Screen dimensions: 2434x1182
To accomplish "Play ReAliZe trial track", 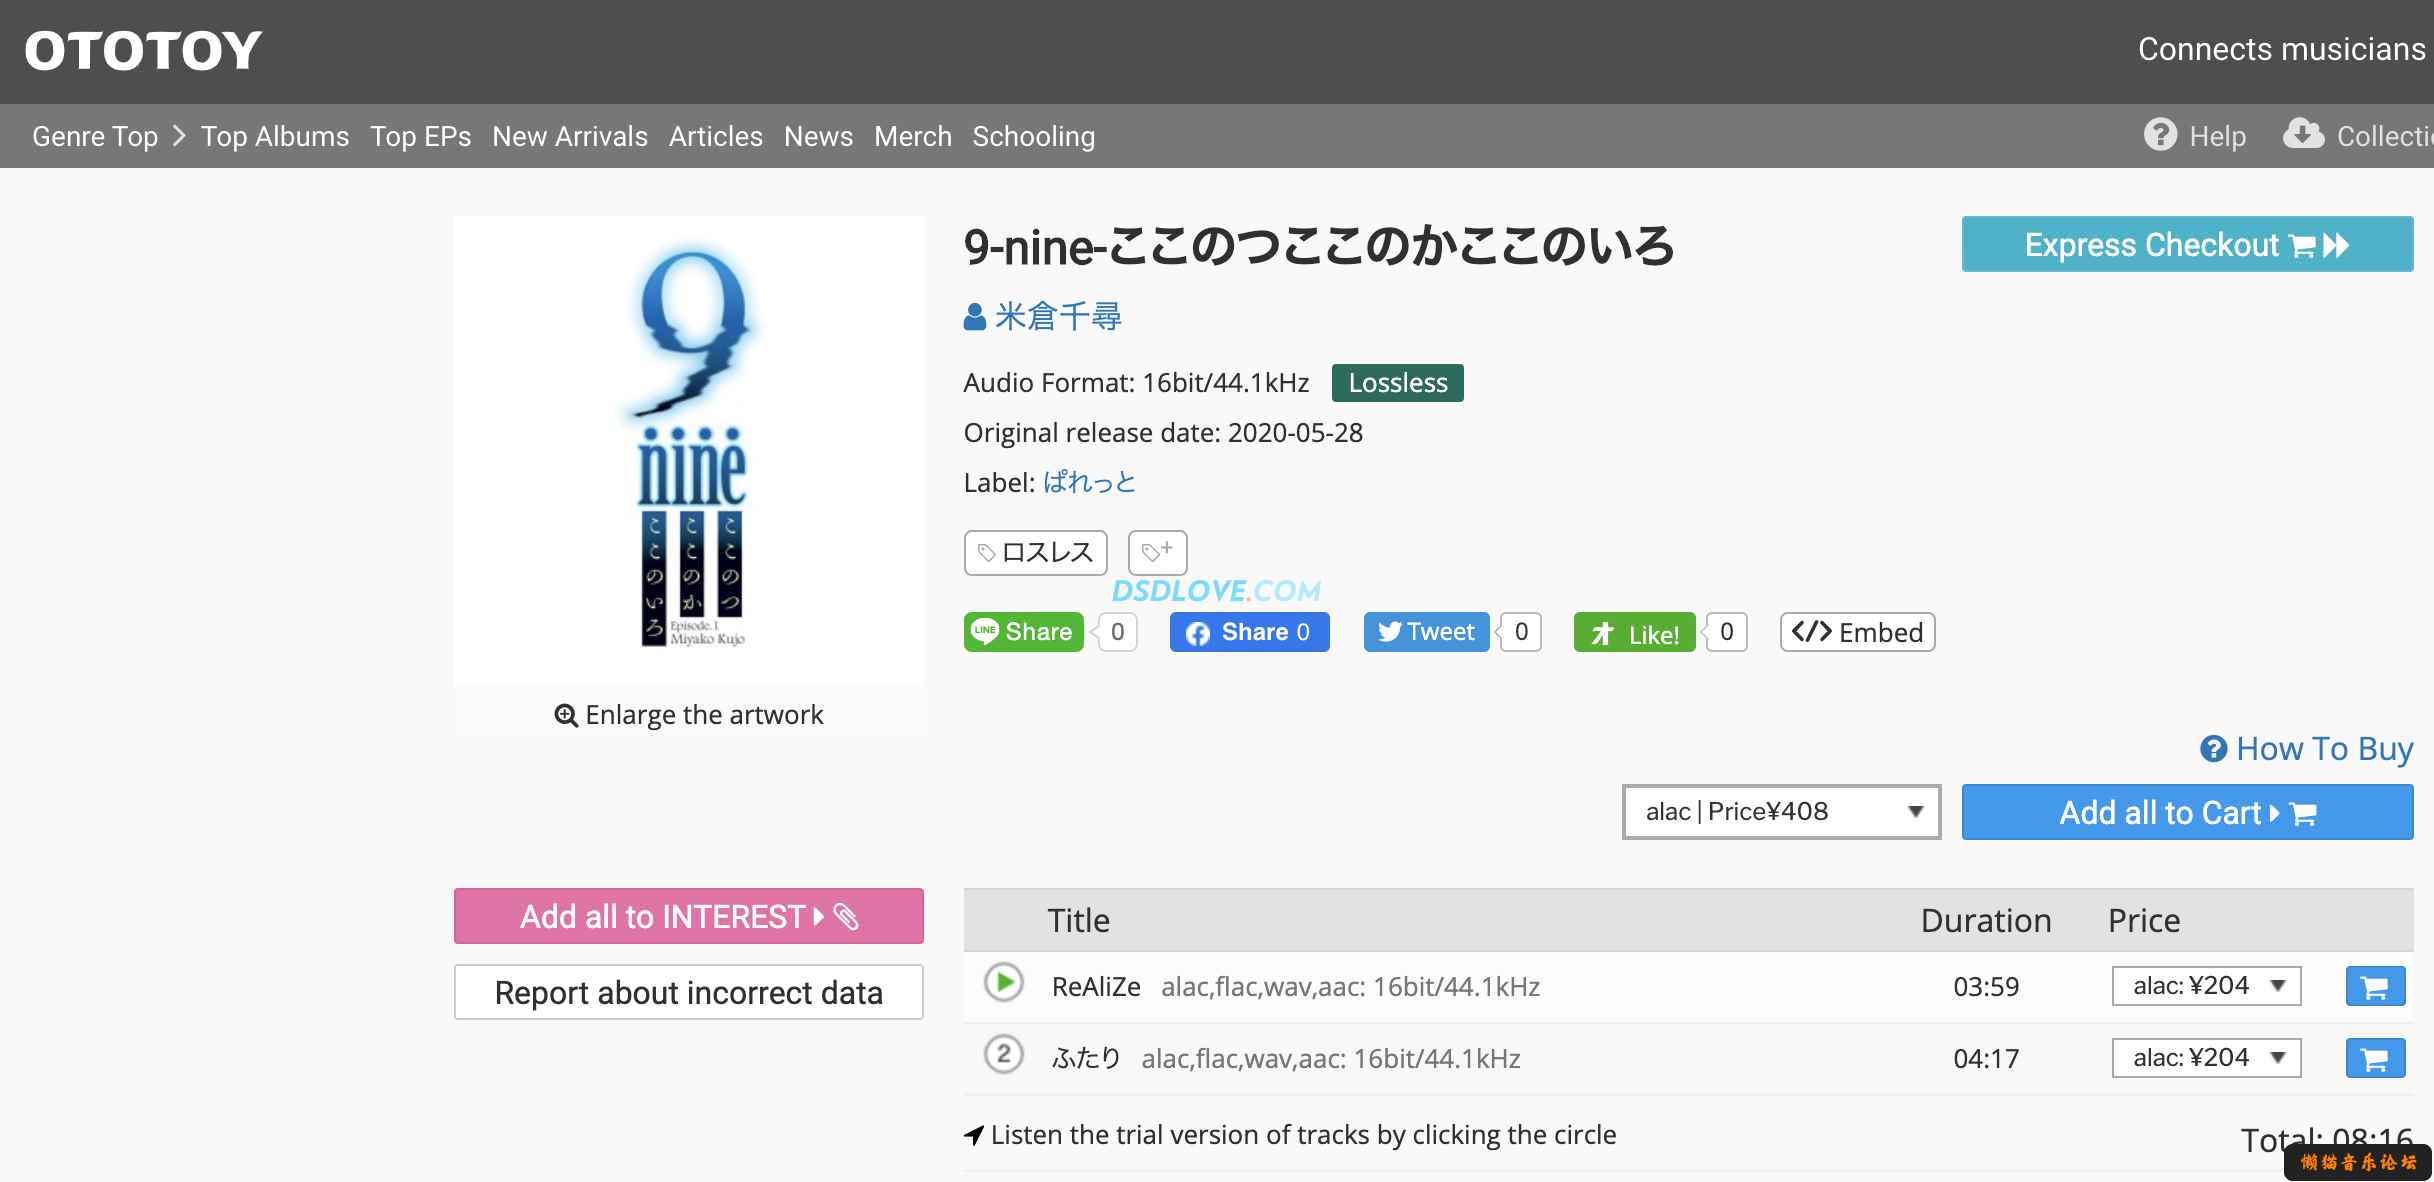I will pyautogui.click(x=1004, y=983).
